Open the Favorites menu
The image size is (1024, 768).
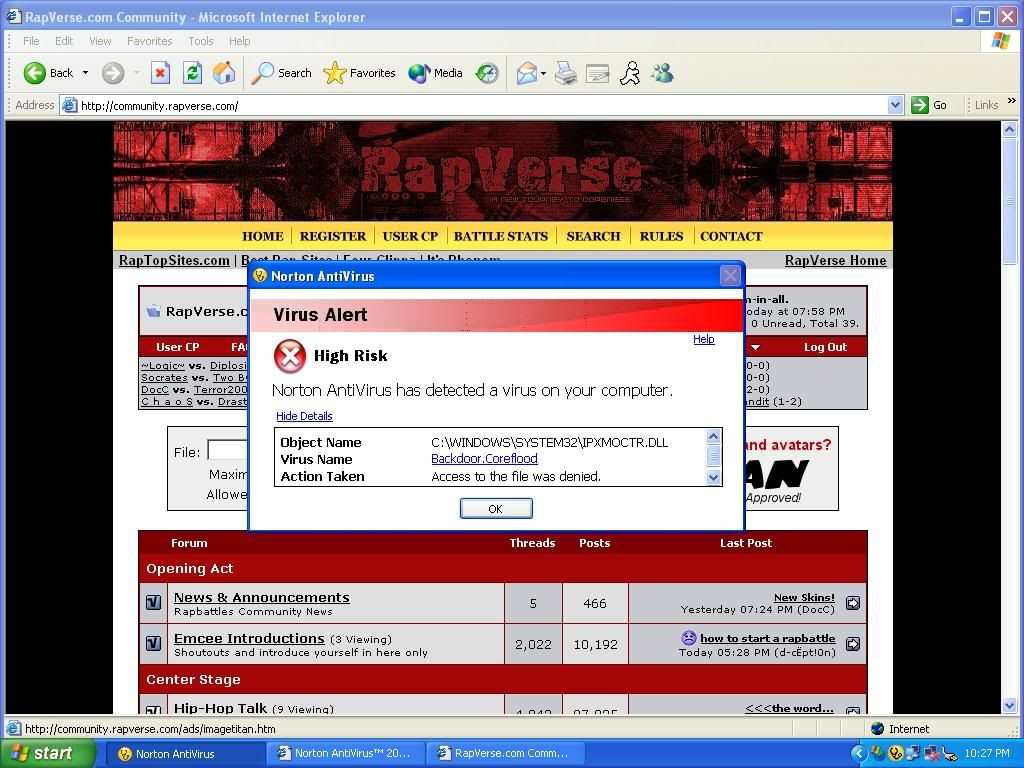coord(150,40)
